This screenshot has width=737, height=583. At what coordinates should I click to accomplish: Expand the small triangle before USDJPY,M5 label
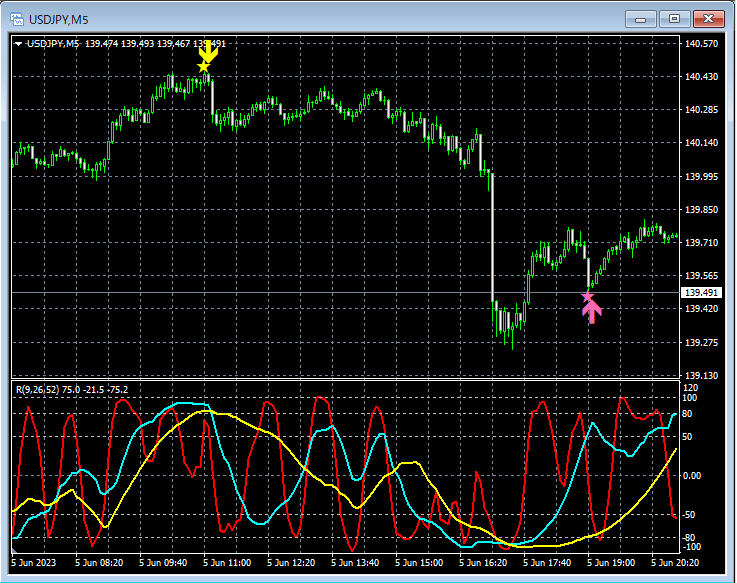coord(18,44)
